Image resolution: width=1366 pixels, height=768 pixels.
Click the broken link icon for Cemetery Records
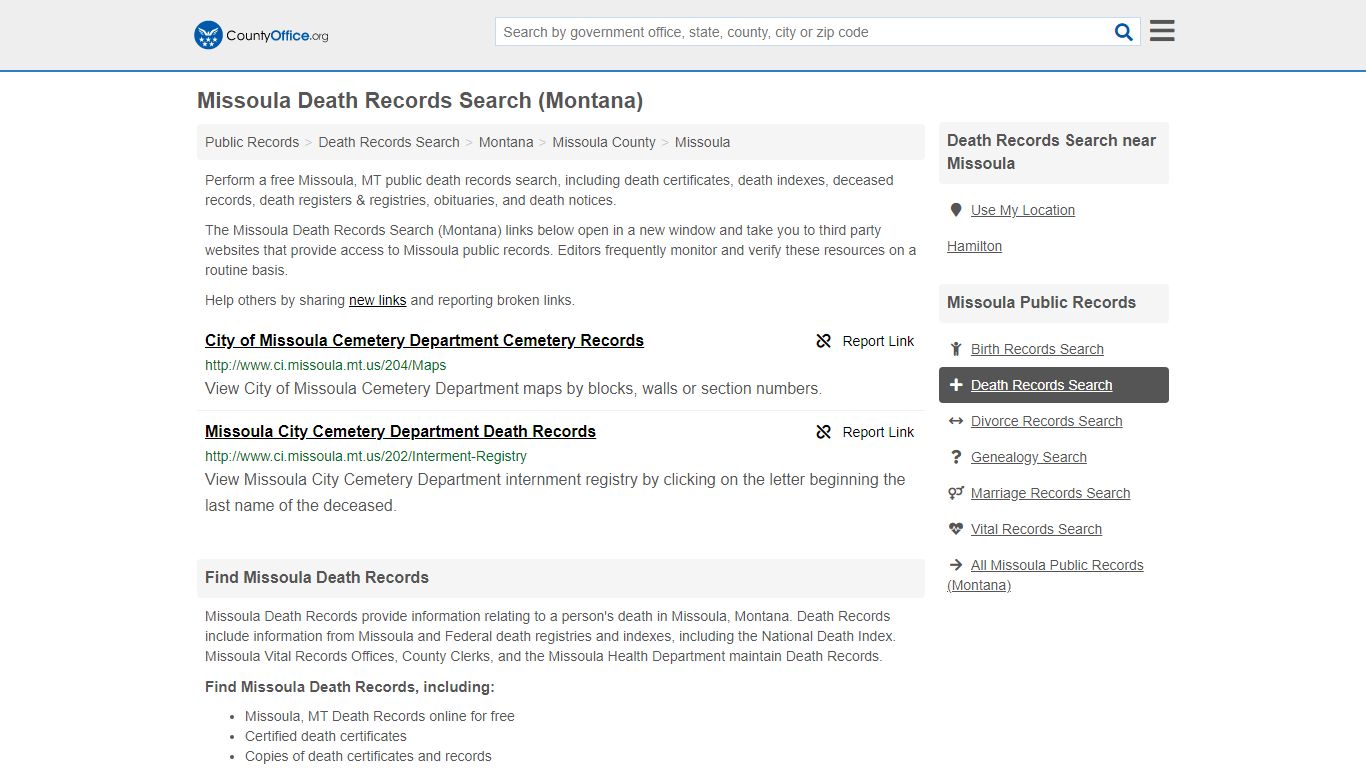[x=824, y=341]
